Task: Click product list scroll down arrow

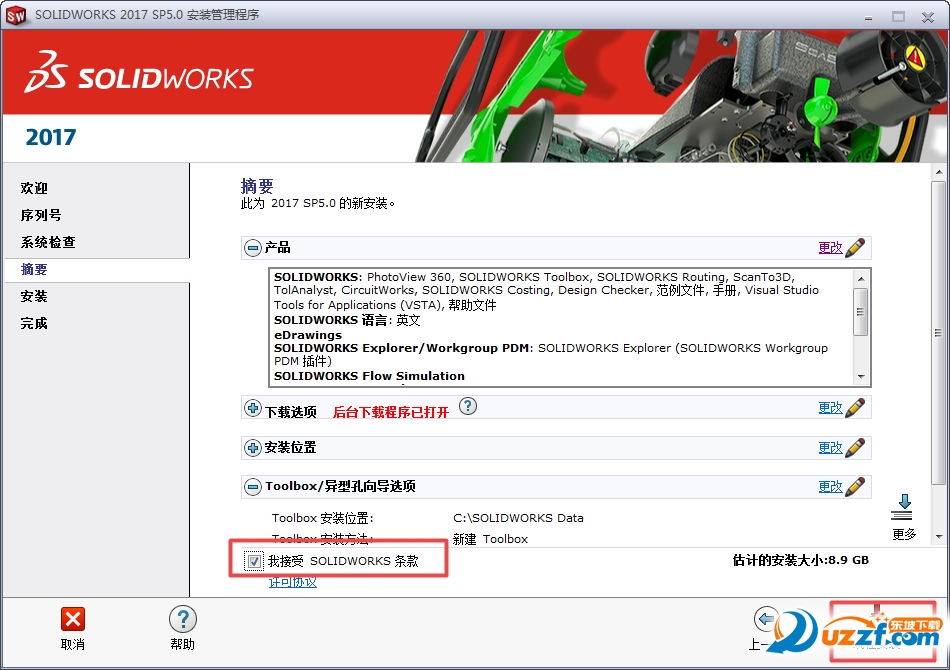Action: pos(860,377)
